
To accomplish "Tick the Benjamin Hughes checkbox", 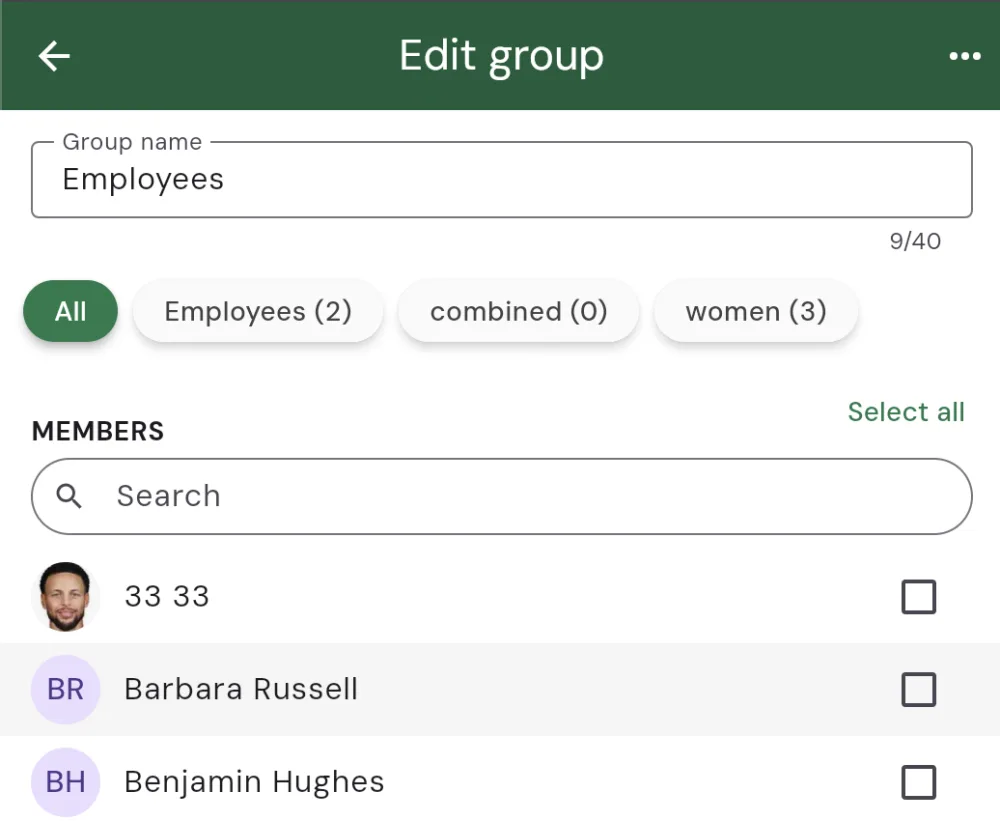I will (918, 781).
